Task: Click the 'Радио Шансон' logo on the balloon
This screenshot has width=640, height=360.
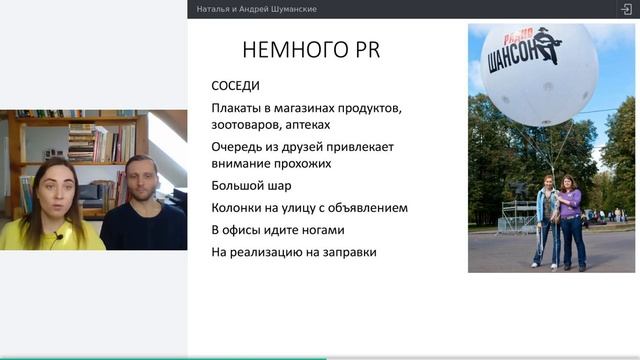Action: [x=524, y=50]
